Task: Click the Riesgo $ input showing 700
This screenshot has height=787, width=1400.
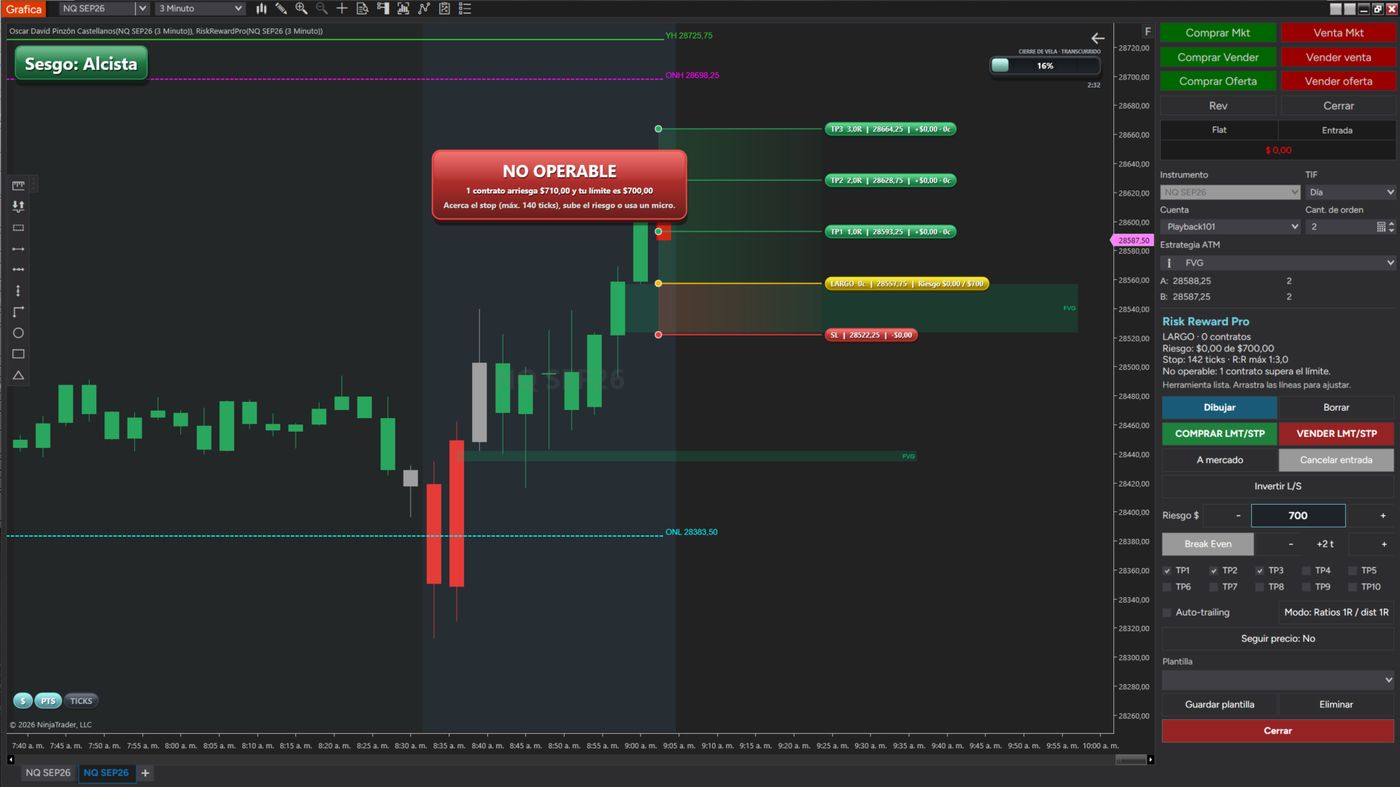Action: click(x=1298, y=516)
